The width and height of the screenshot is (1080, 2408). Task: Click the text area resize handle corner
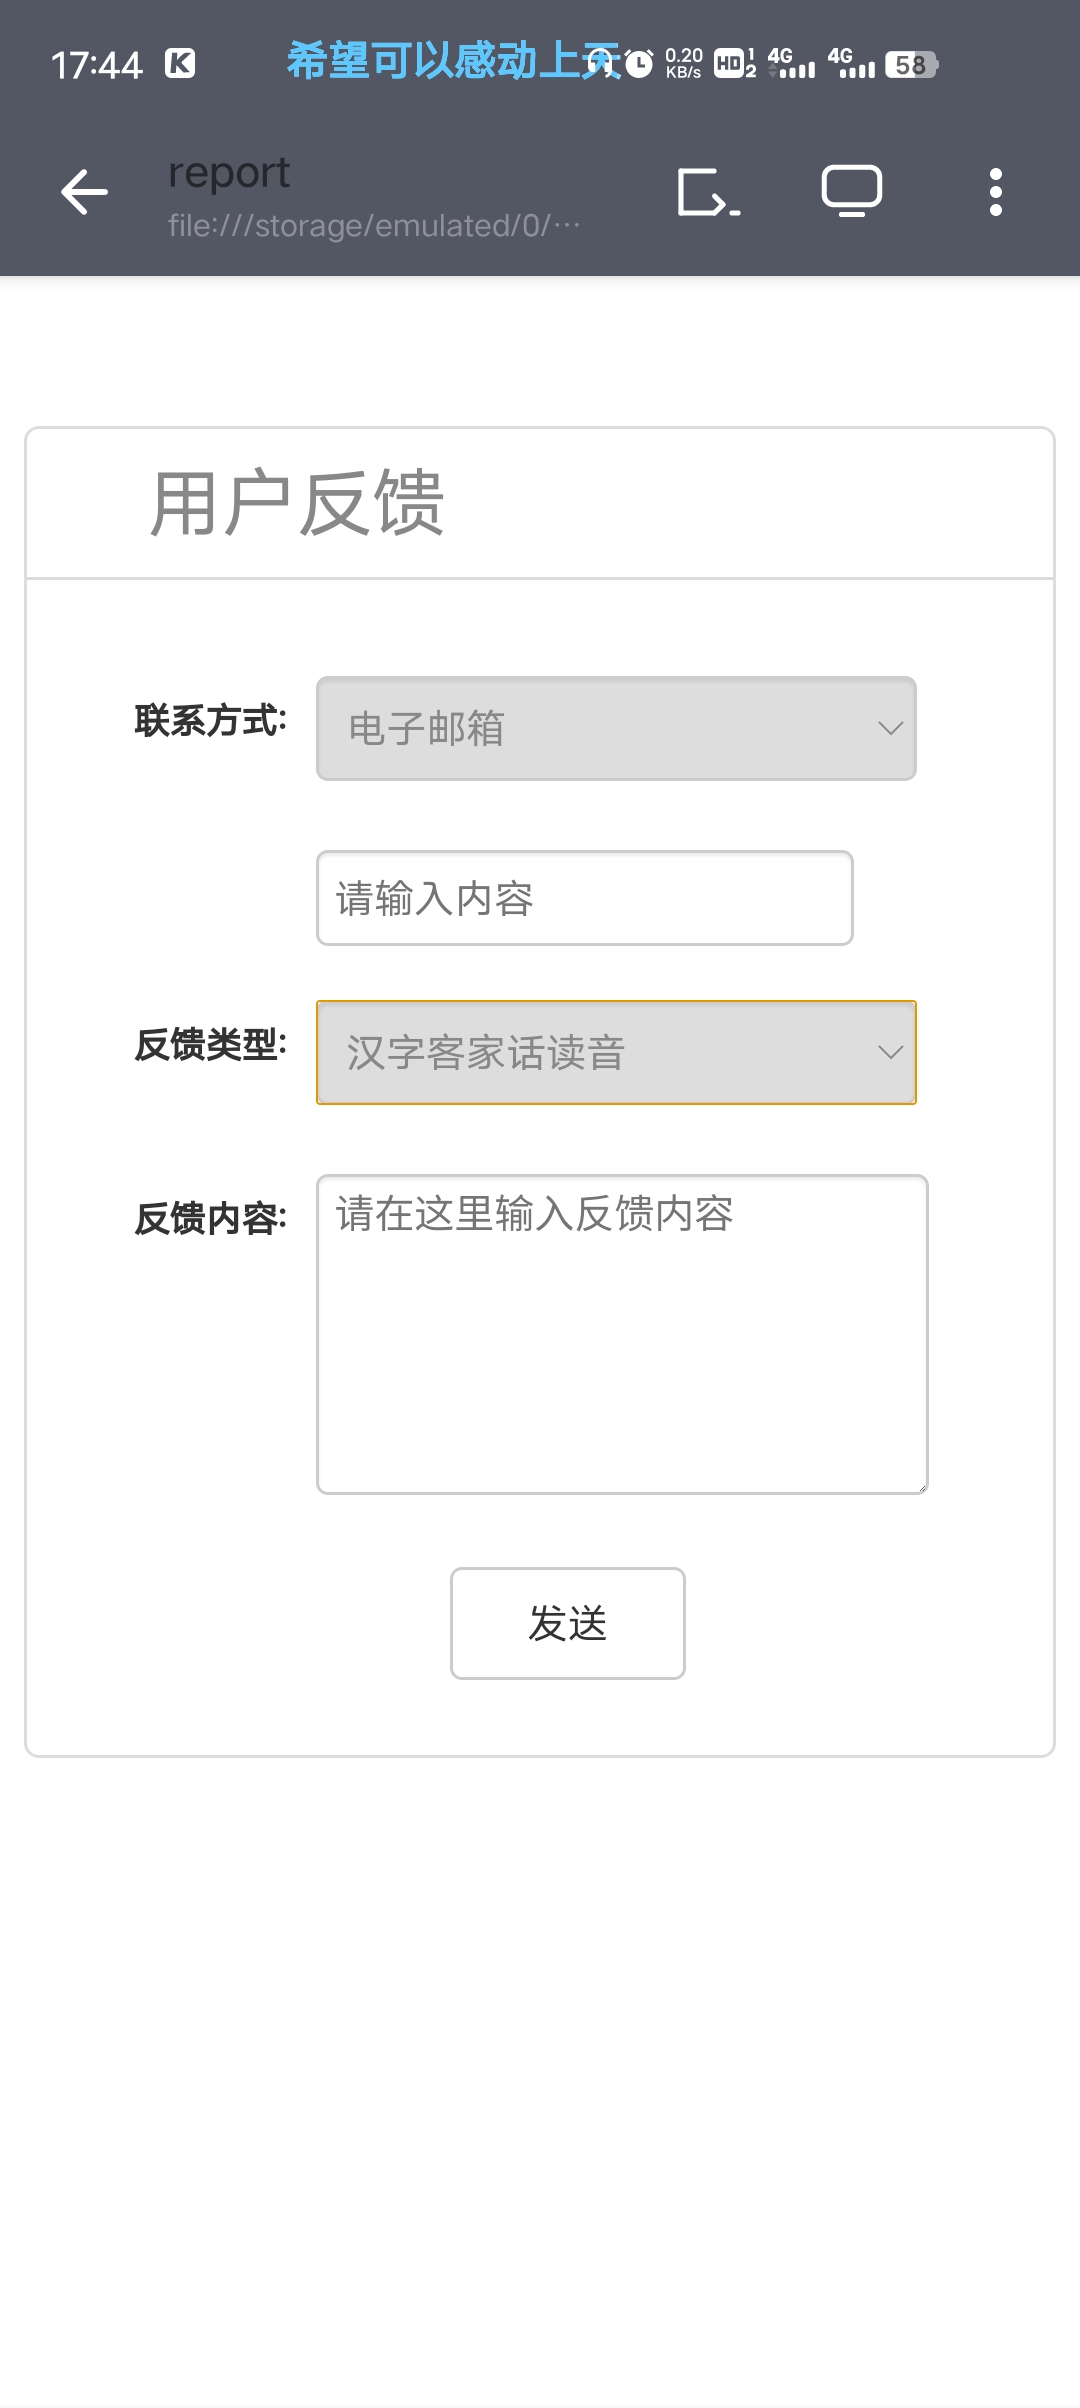pos(922,1488)
